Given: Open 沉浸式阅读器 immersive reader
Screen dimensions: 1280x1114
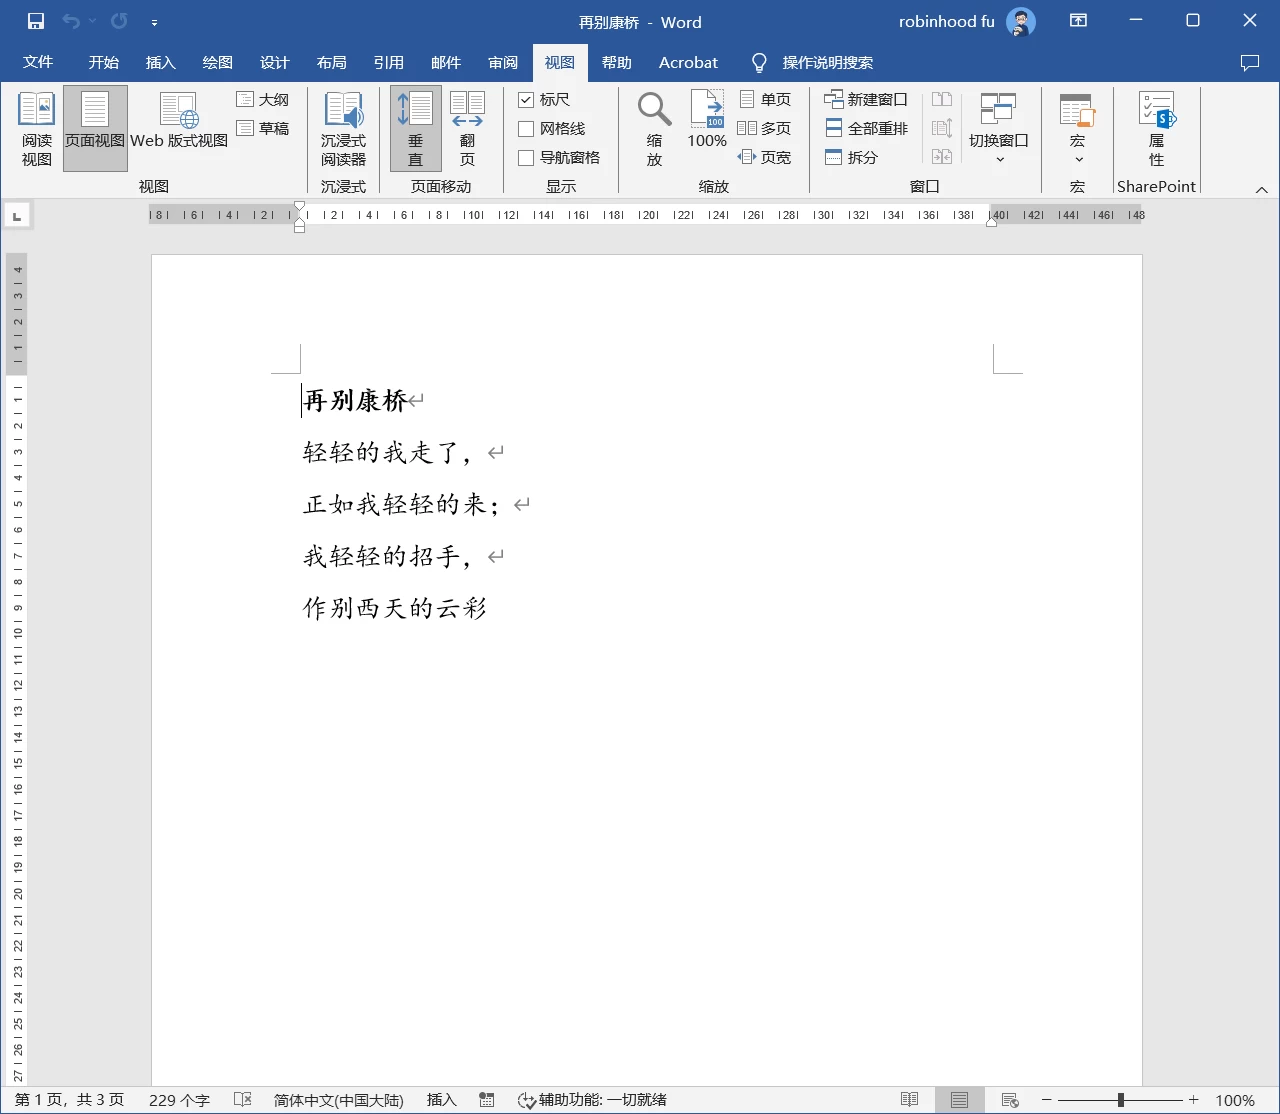Looking at the screenshot, I should pos(343,129).
